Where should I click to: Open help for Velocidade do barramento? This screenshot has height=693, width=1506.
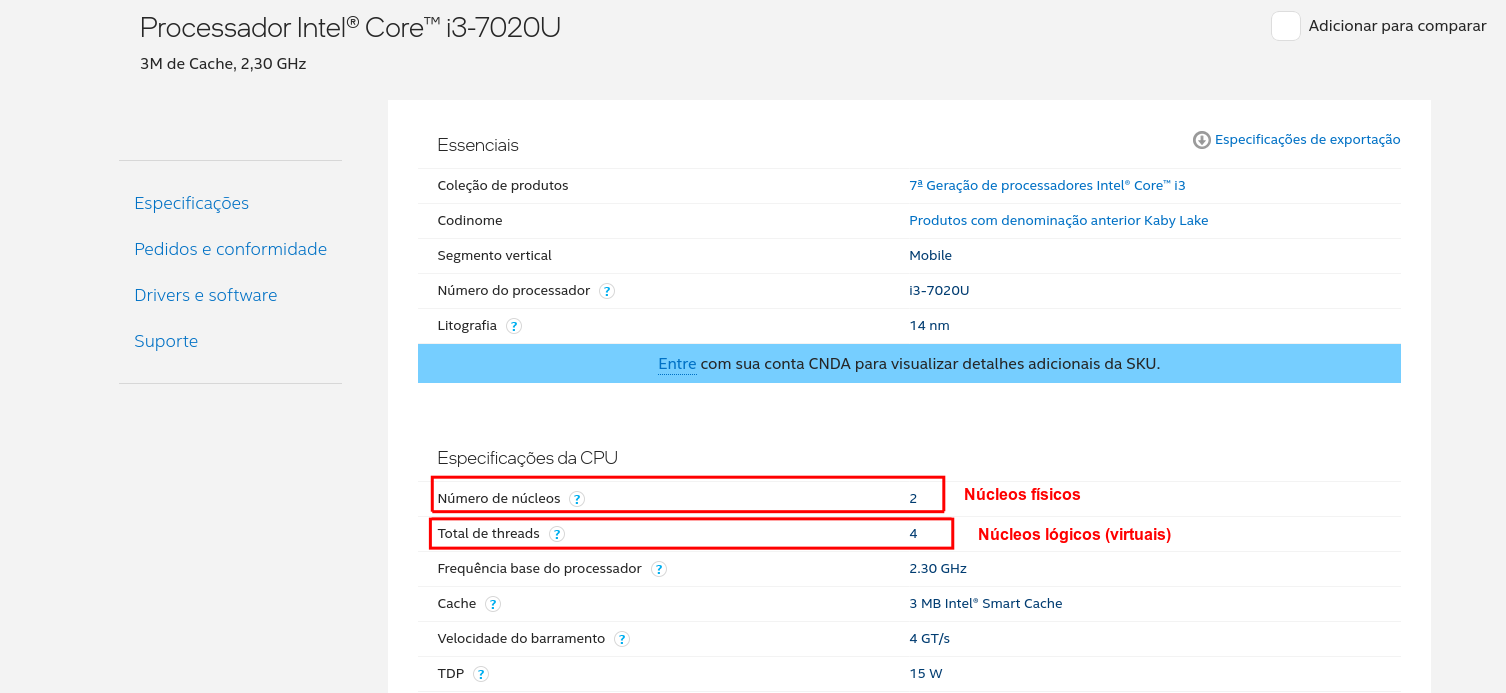pyautogui.click(x=622, y=639)
